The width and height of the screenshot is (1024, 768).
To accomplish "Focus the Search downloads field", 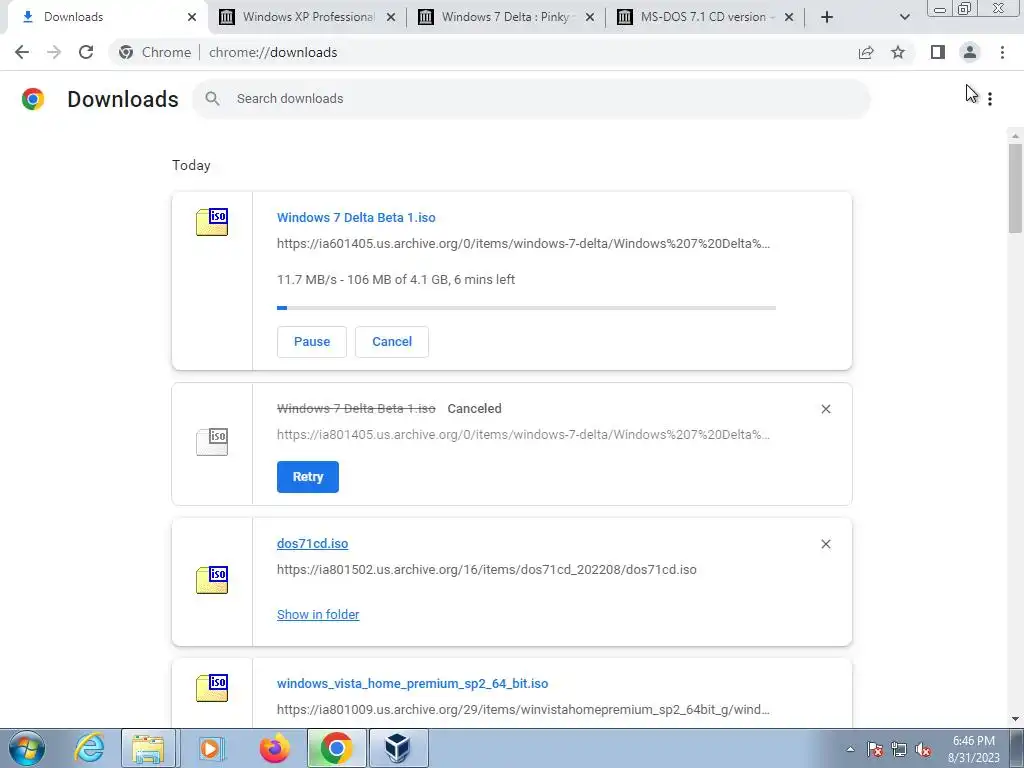I will (531, 99).
